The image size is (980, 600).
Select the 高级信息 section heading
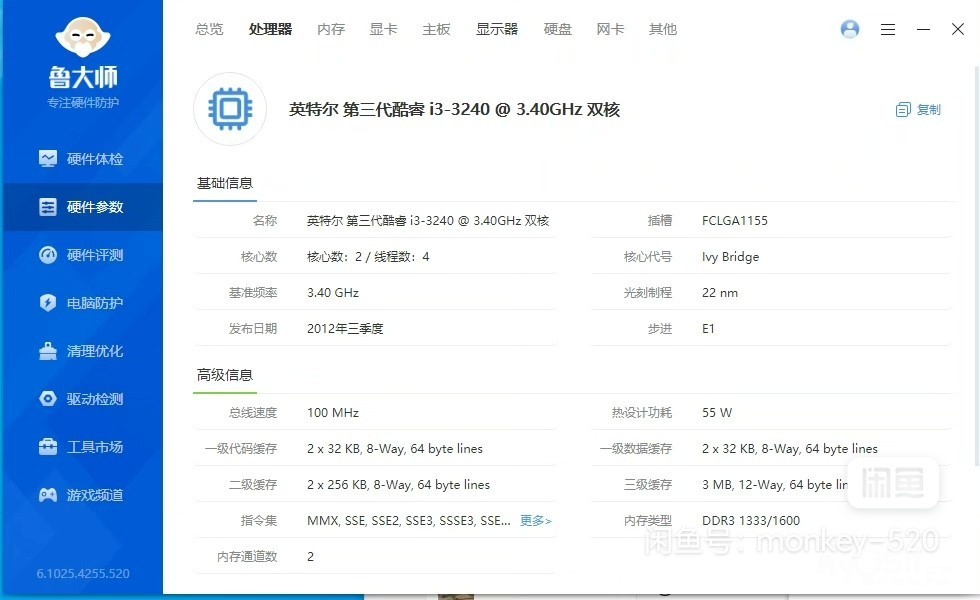pos(225,375)
